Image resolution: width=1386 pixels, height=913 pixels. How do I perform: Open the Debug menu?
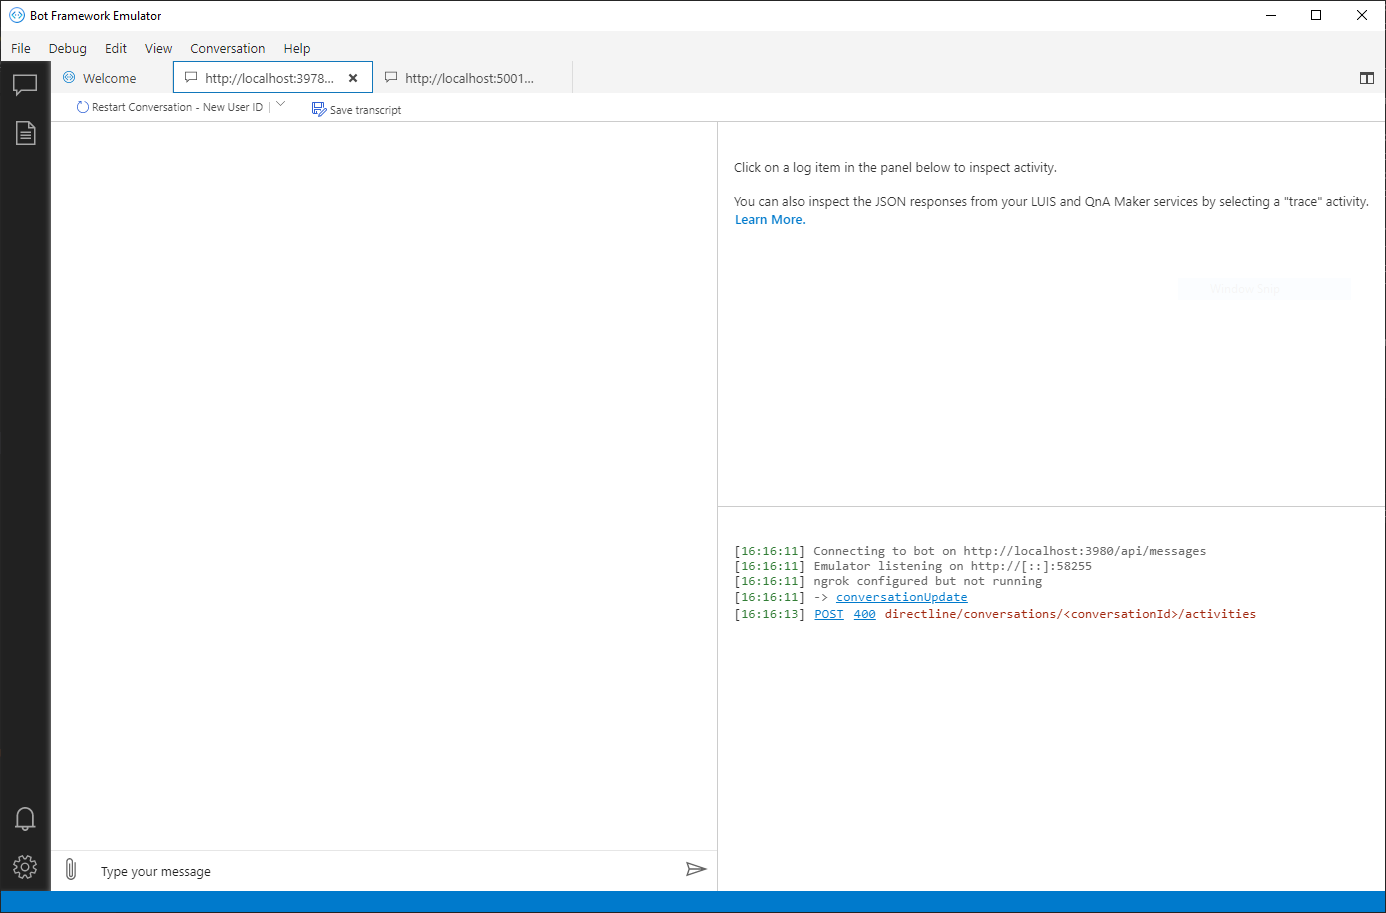point(67,48)
